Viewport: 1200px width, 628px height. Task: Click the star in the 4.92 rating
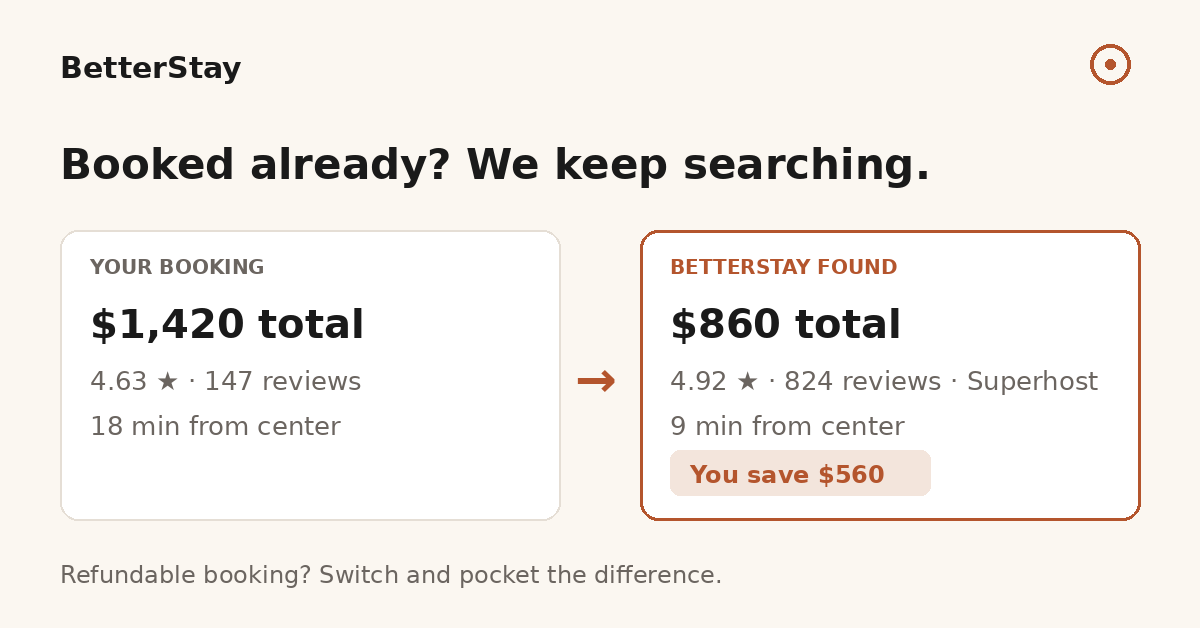coord(747,382)
